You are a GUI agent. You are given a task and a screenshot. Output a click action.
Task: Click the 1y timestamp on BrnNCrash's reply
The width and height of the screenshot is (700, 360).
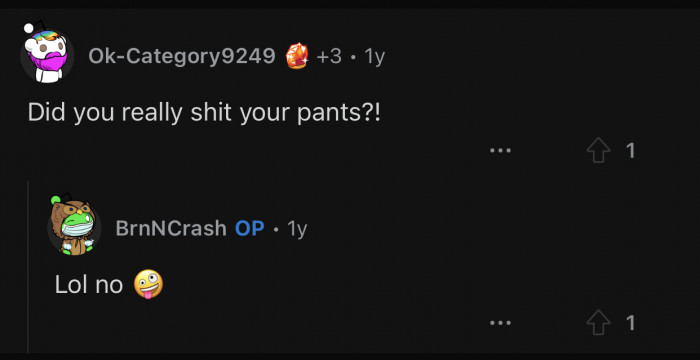[297, 229]
